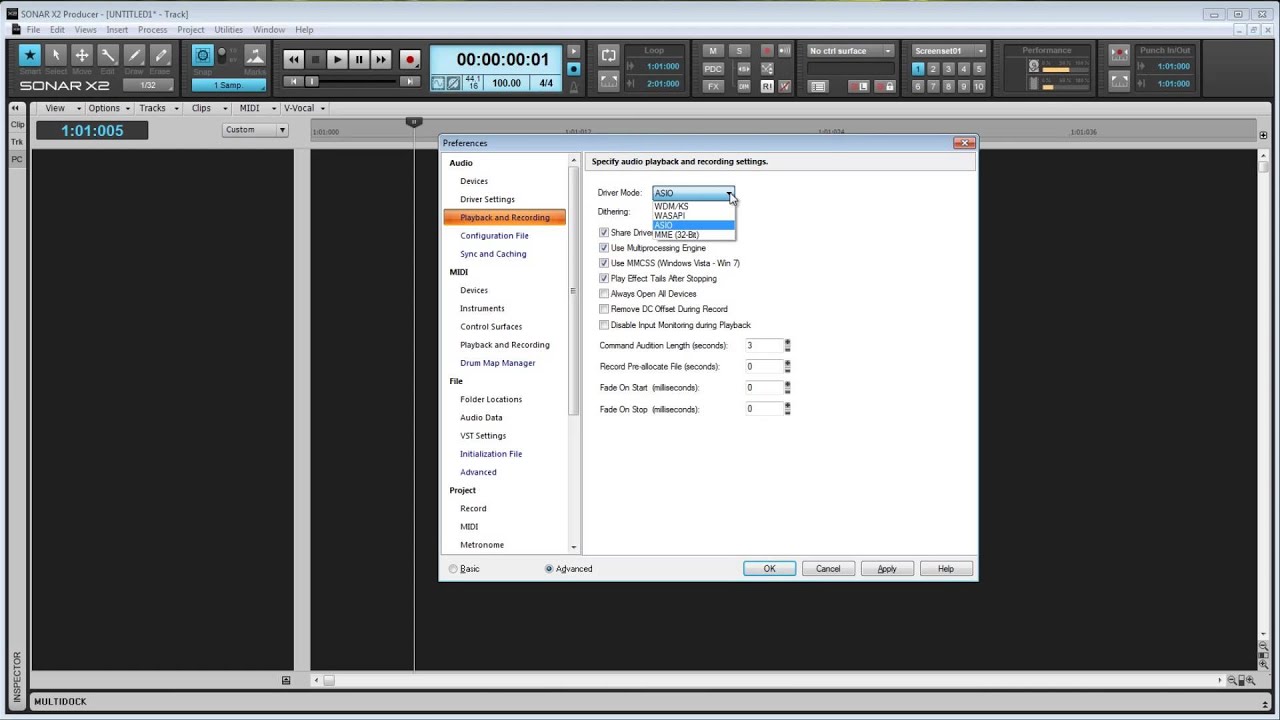Toggle Play Effect Tails After Stopping
The height and width of the screenshot is (720, 1280).
[x=604, y=278]
